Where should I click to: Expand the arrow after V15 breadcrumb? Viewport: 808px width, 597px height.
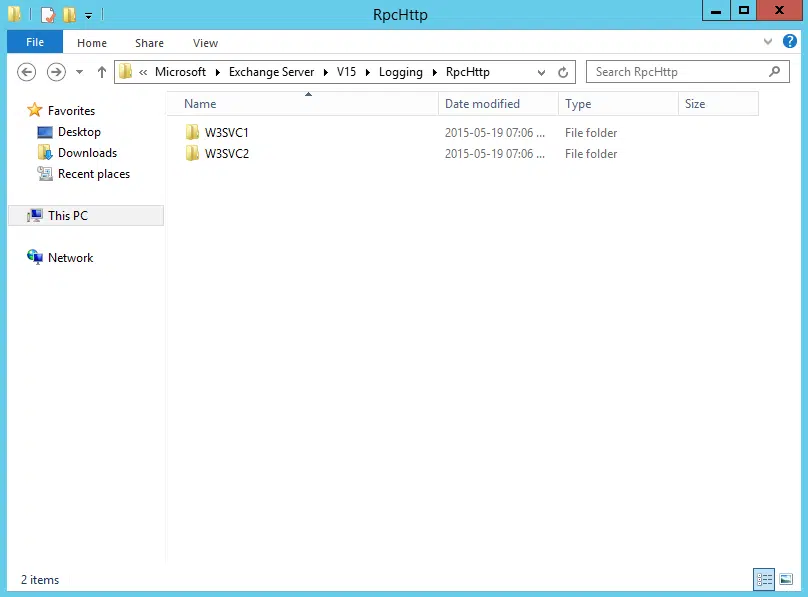tap(367, 73)
